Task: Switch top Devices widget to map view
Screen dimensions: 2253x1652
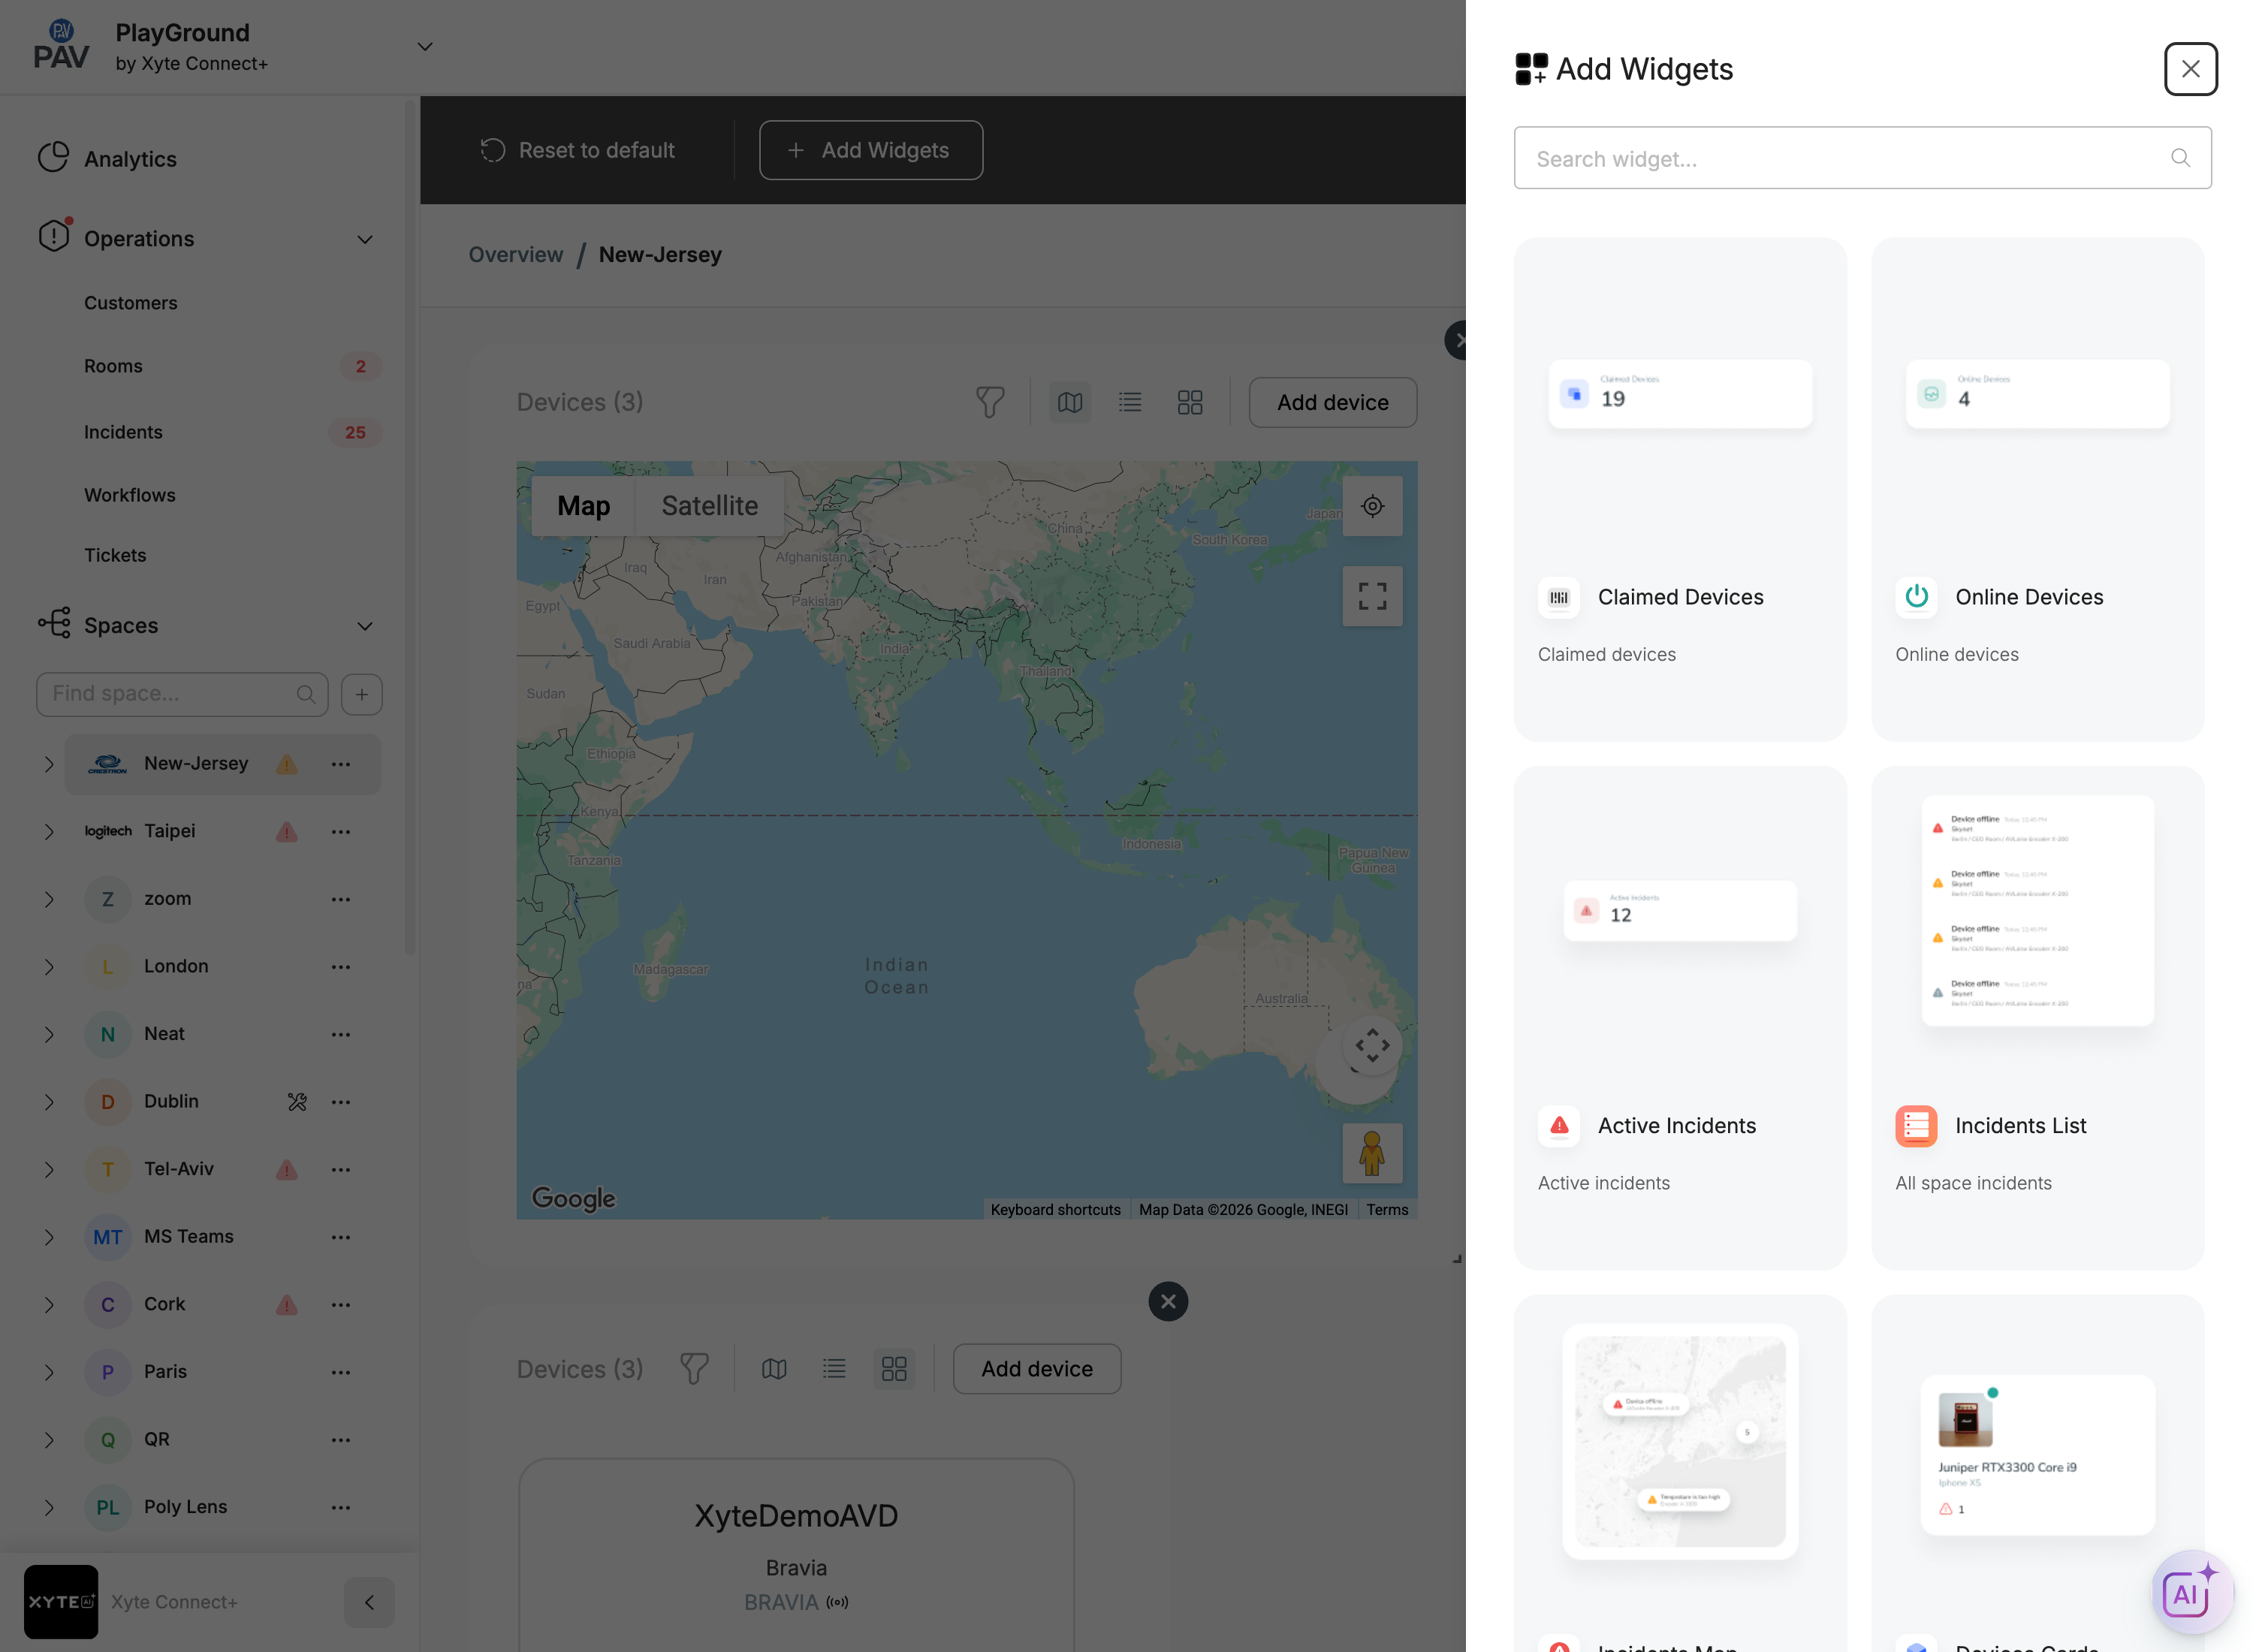Action: point(1070,402)
